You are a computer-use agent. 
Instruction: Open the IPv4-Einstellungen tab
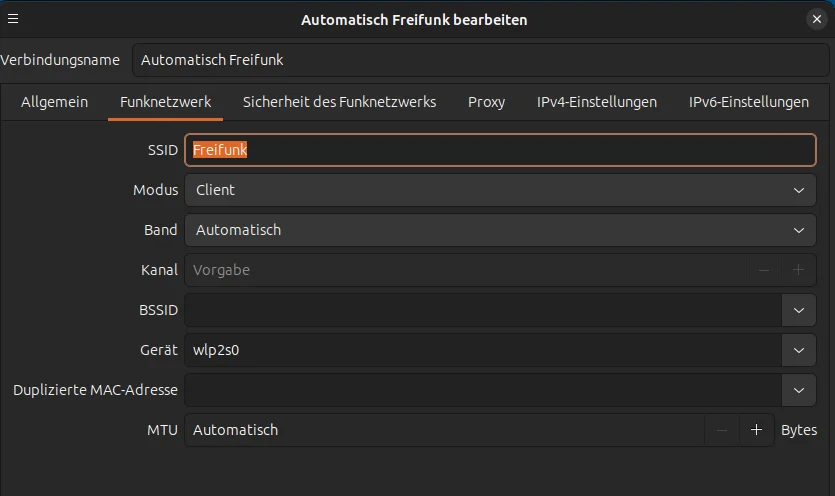(x=596, y=102)
